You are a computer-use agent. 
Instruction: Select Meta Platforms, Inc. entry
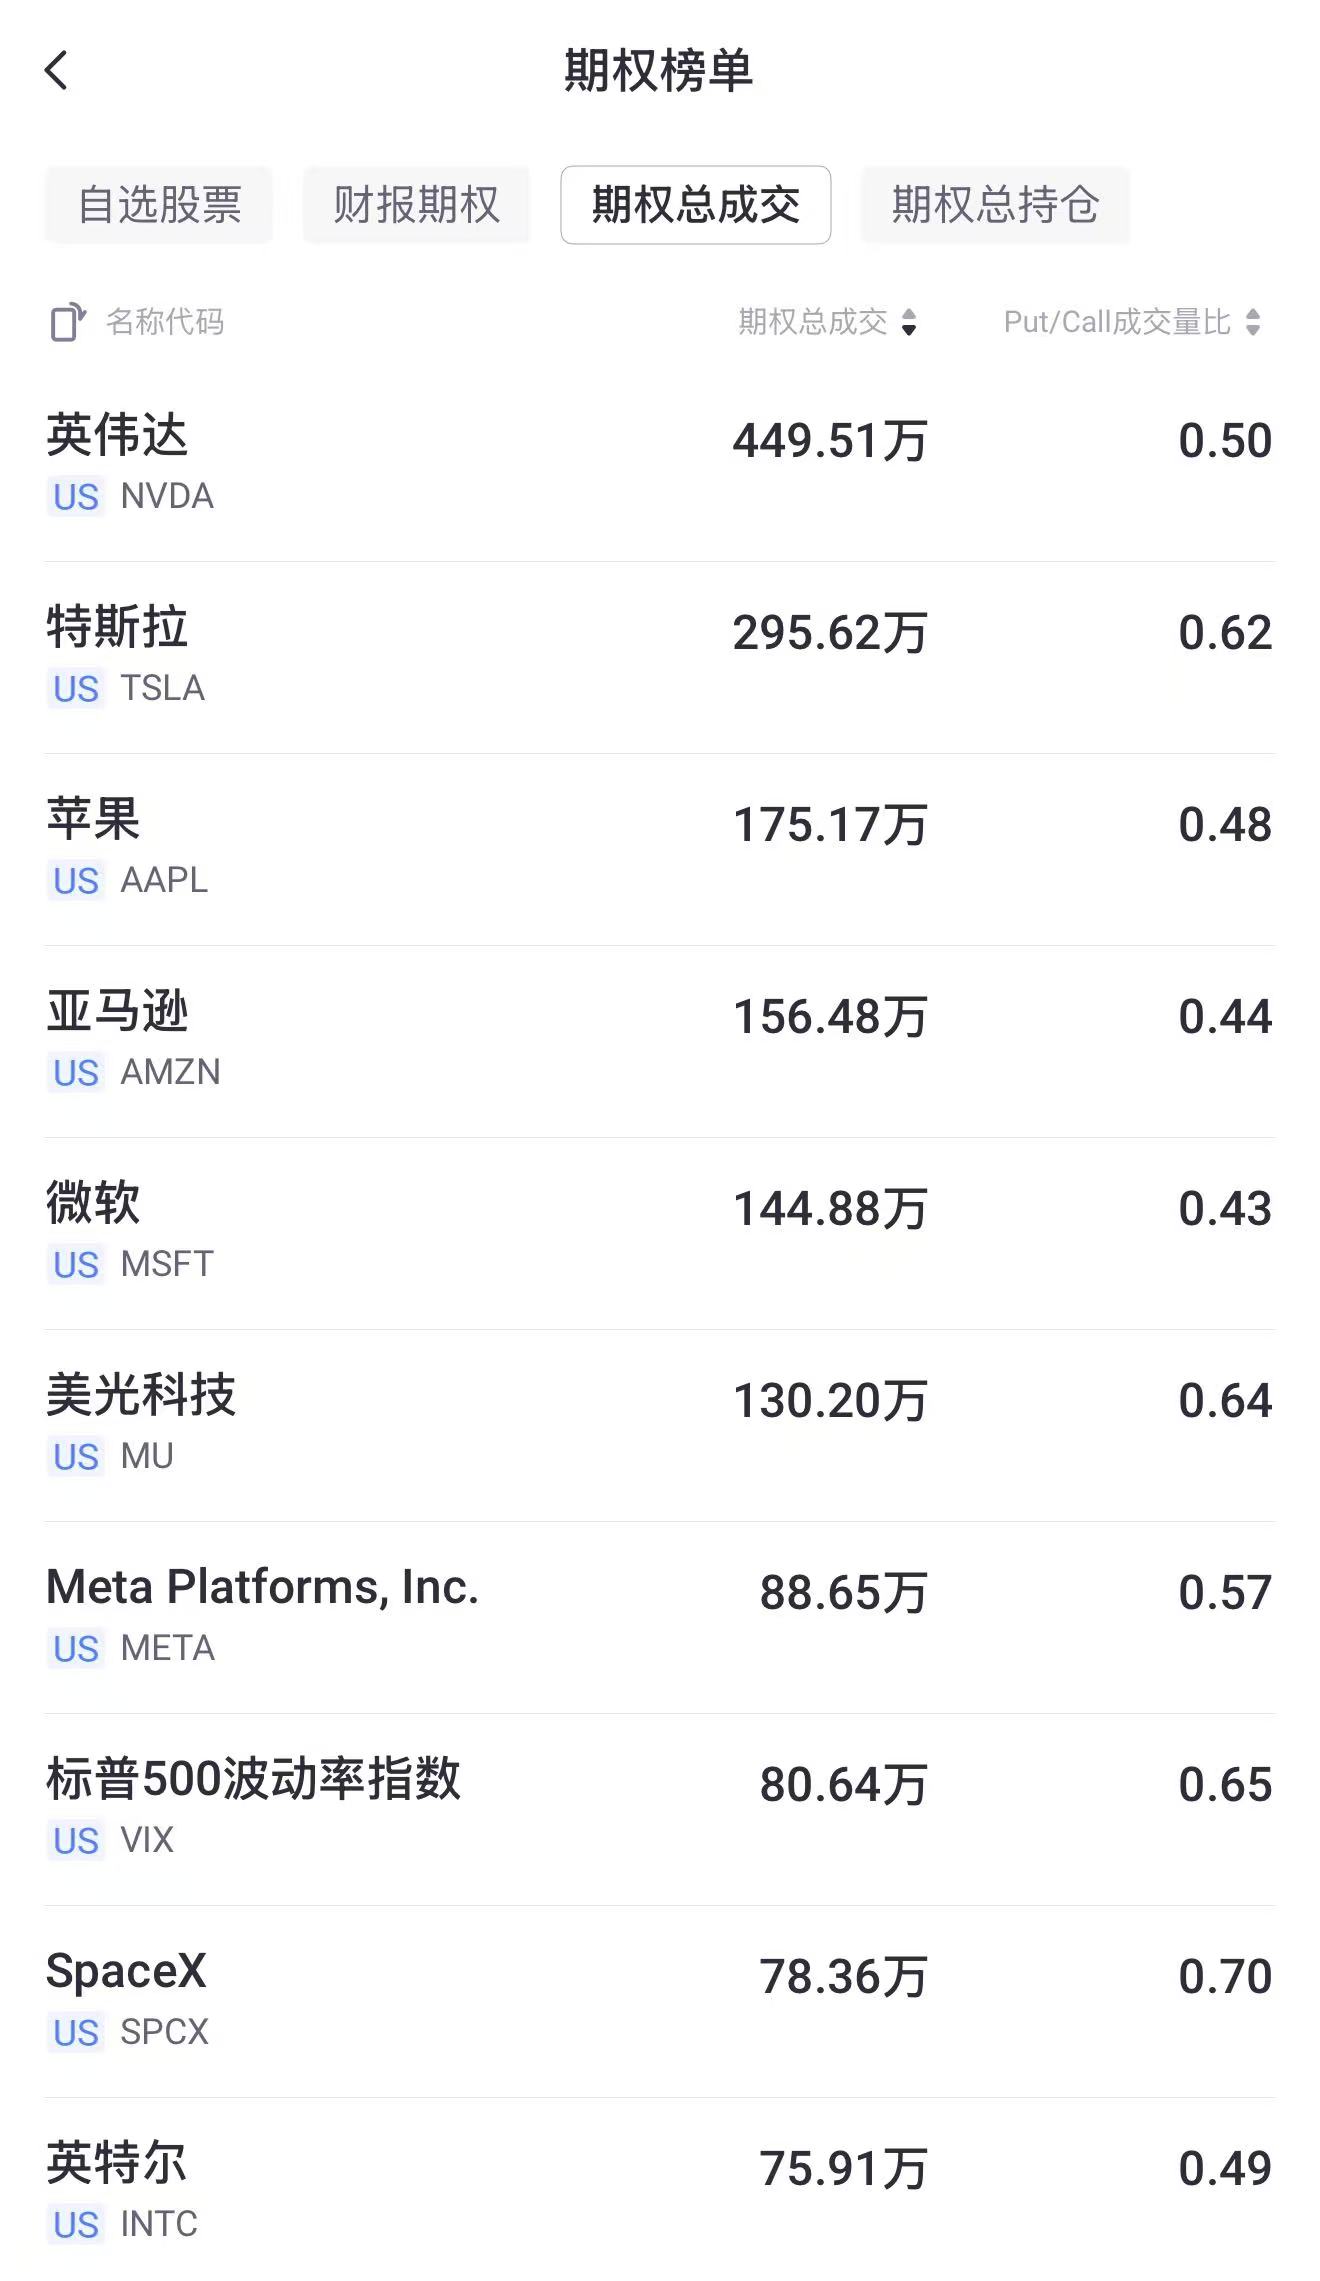tap(660, 1618)
